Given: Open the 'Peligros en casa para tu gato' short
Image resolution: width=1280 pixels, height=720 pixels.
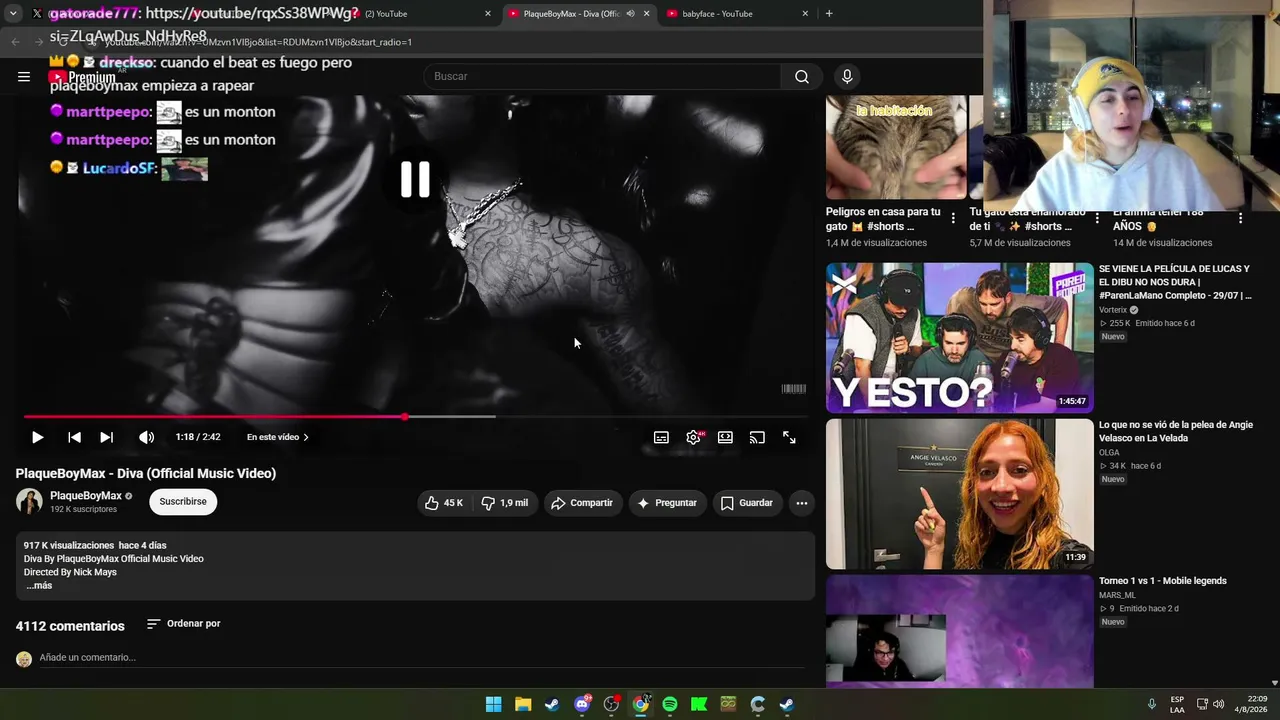Looking at the screenshot, I should coord(896,148).
